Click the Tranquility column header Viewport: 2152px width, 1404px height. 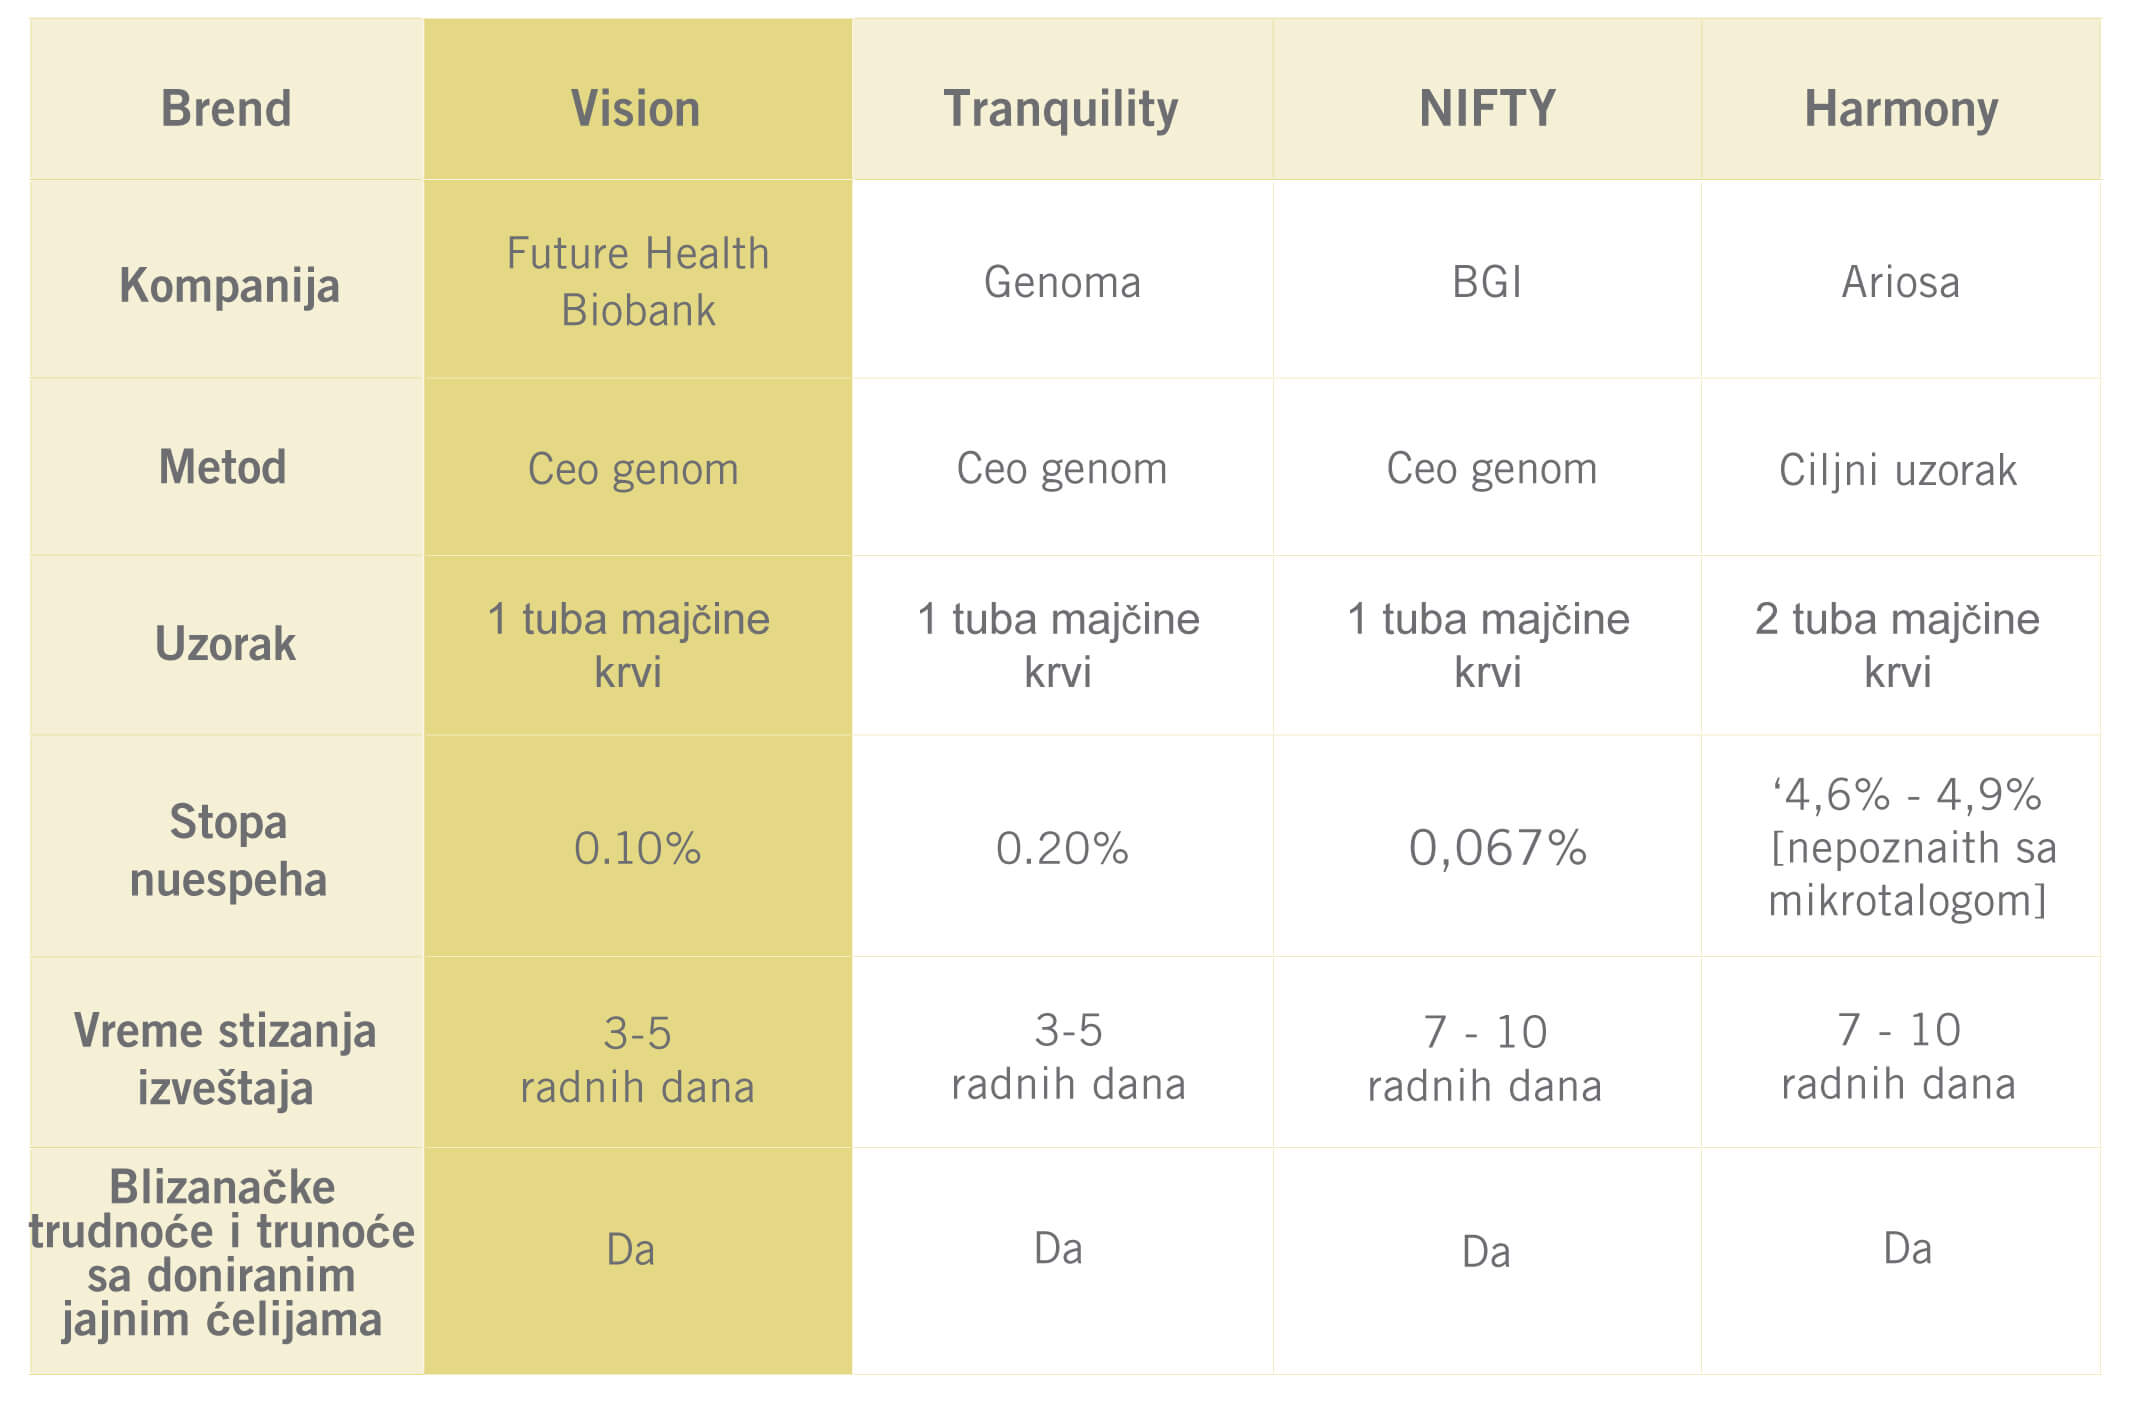click(1061, 108)
